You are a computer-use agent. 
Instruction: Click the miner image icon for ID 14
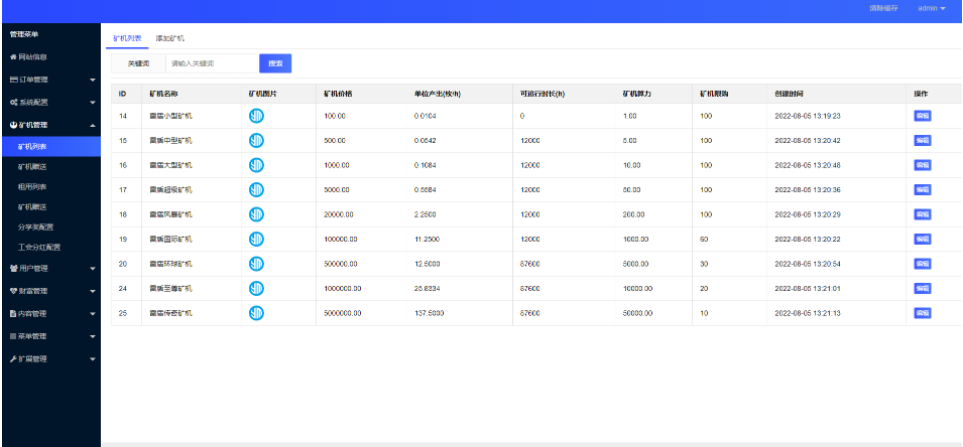[x=256, y=116]
